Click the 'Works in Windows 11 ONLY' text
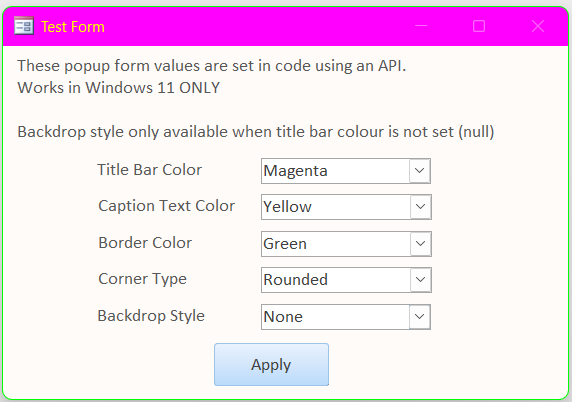The width and height of the screenshot is (572, 402). click(119, 88)
